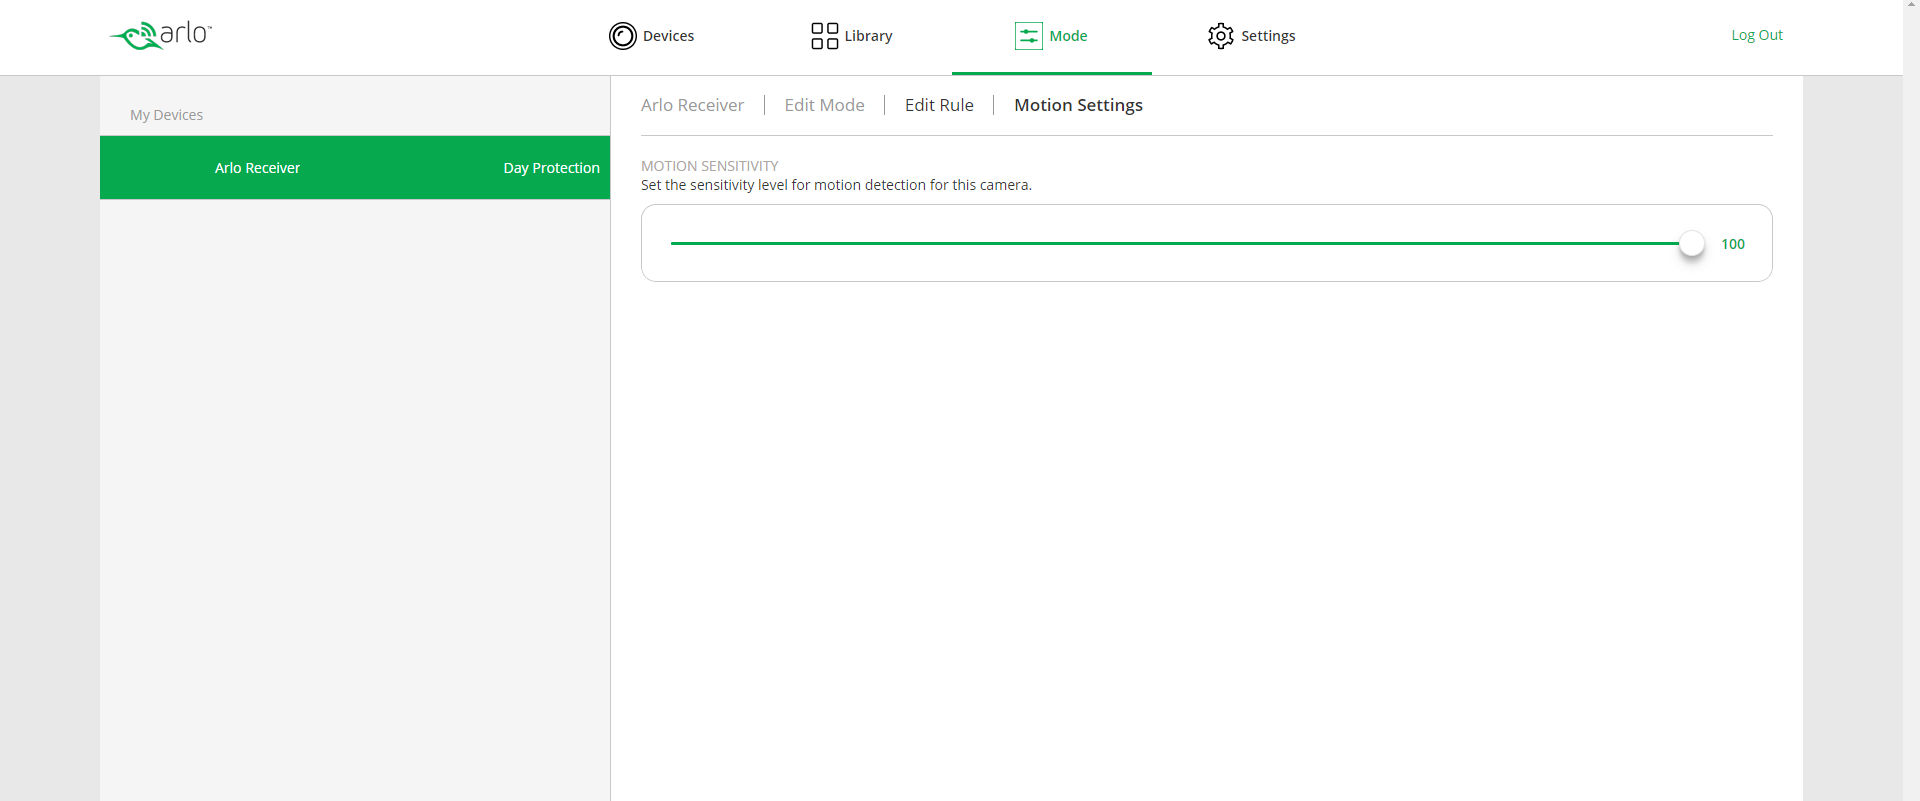Image resolution: width=1920 pixels, height=801 pixels.
Task: Click the Library four-squares grid icon
Action: point(824,36)
